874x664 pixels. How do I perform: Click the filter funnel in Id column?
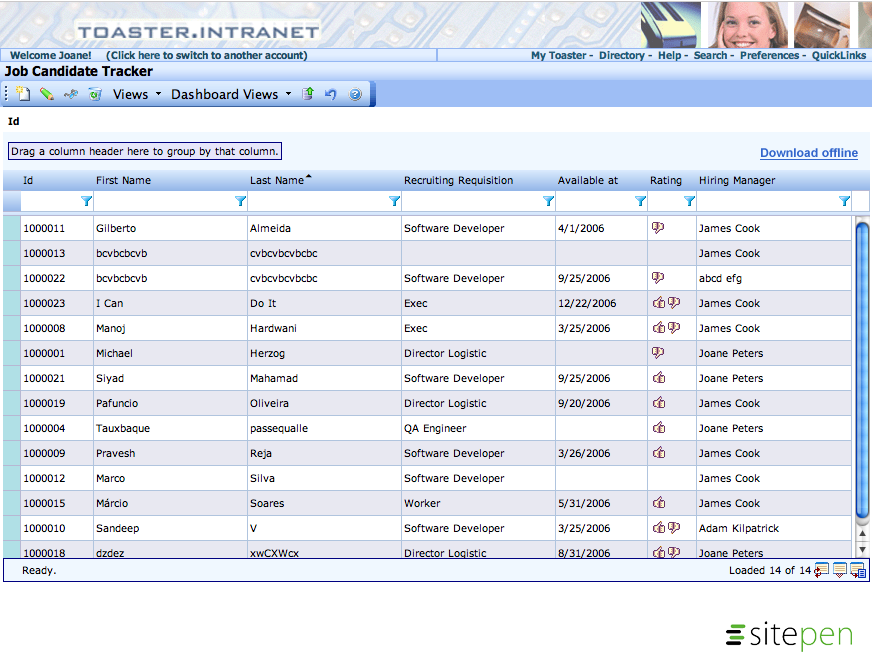point(86,201)
